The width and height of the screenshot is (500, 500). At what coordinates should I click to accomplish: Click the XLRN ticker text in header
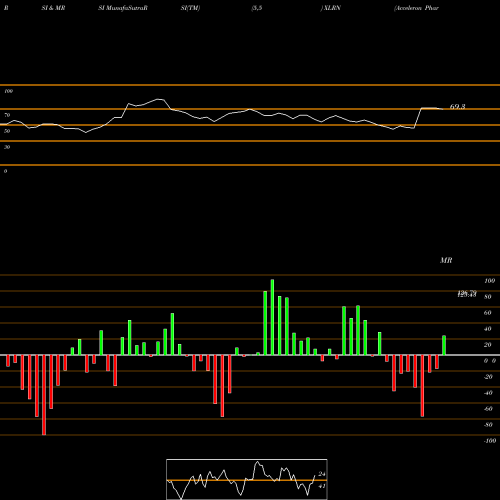pos(332,8)
